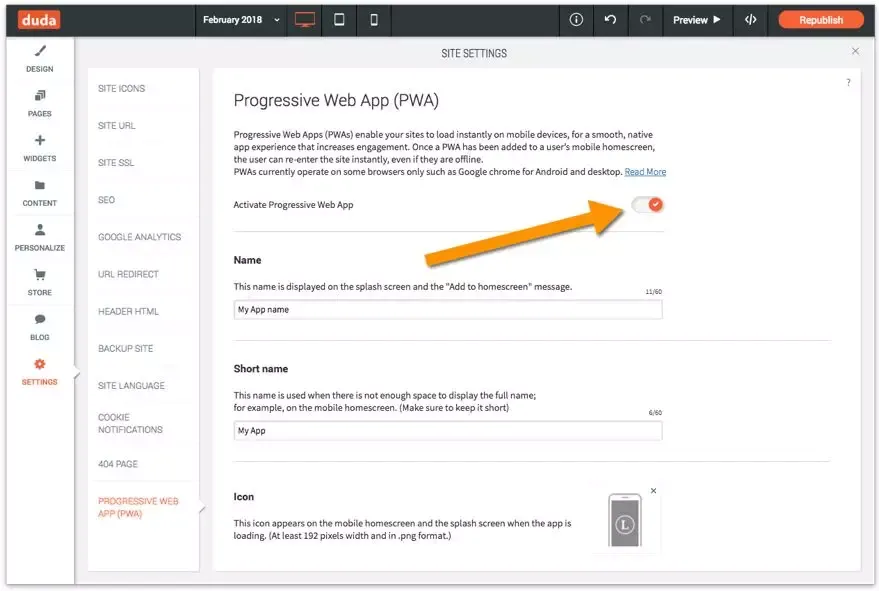This screenshot has width=879, height=591.
Task: Click the undo arrow icon
Action: (610, 20)
